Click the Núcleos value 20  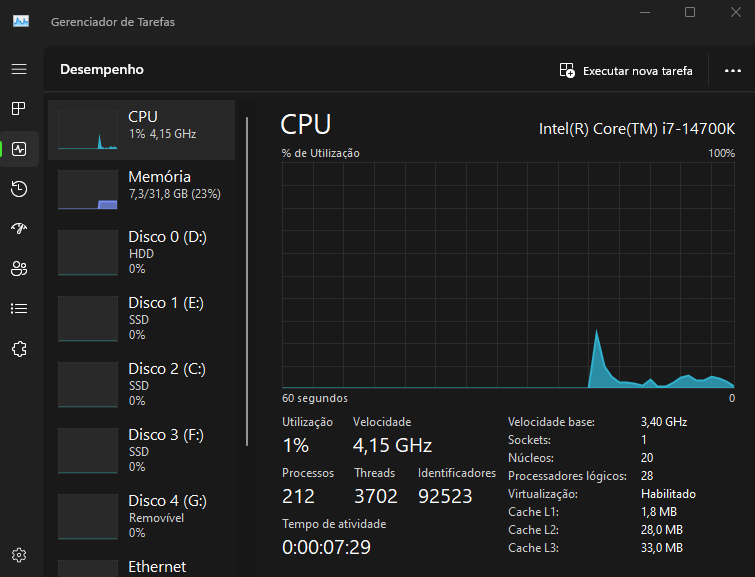tap(647, 458)
